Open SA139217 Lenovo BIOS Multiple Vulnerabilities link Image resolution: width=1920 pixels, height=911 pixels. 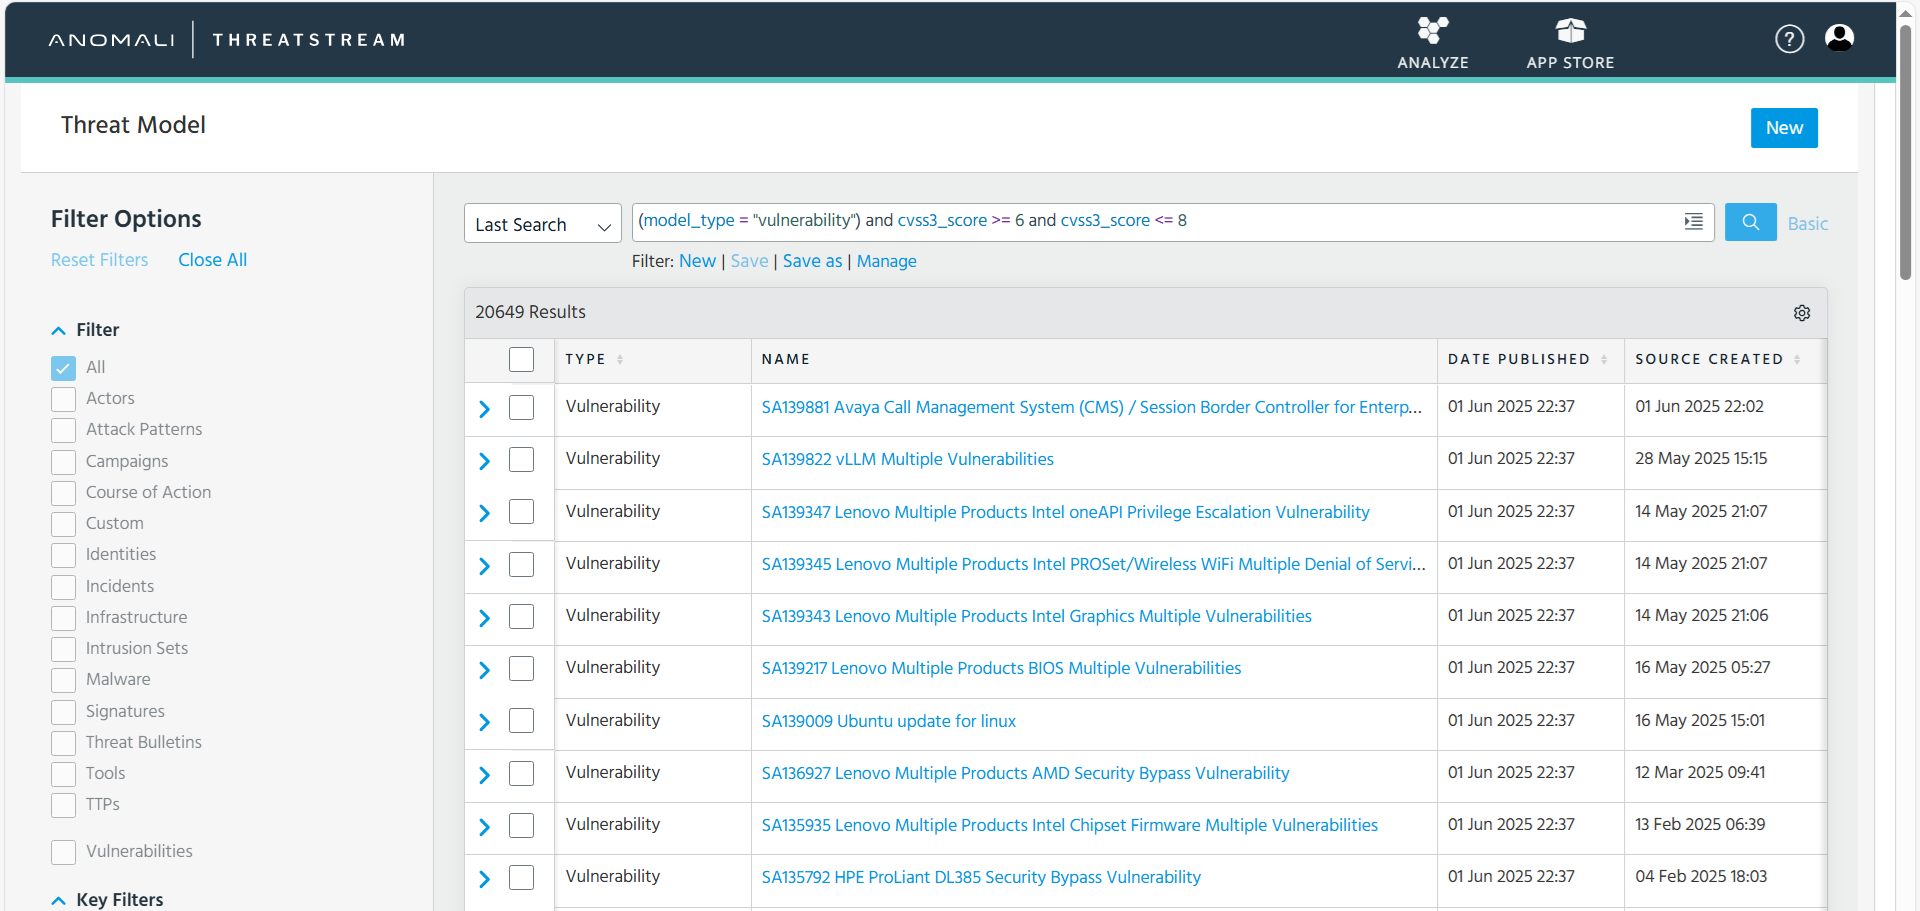point(1001,668)
